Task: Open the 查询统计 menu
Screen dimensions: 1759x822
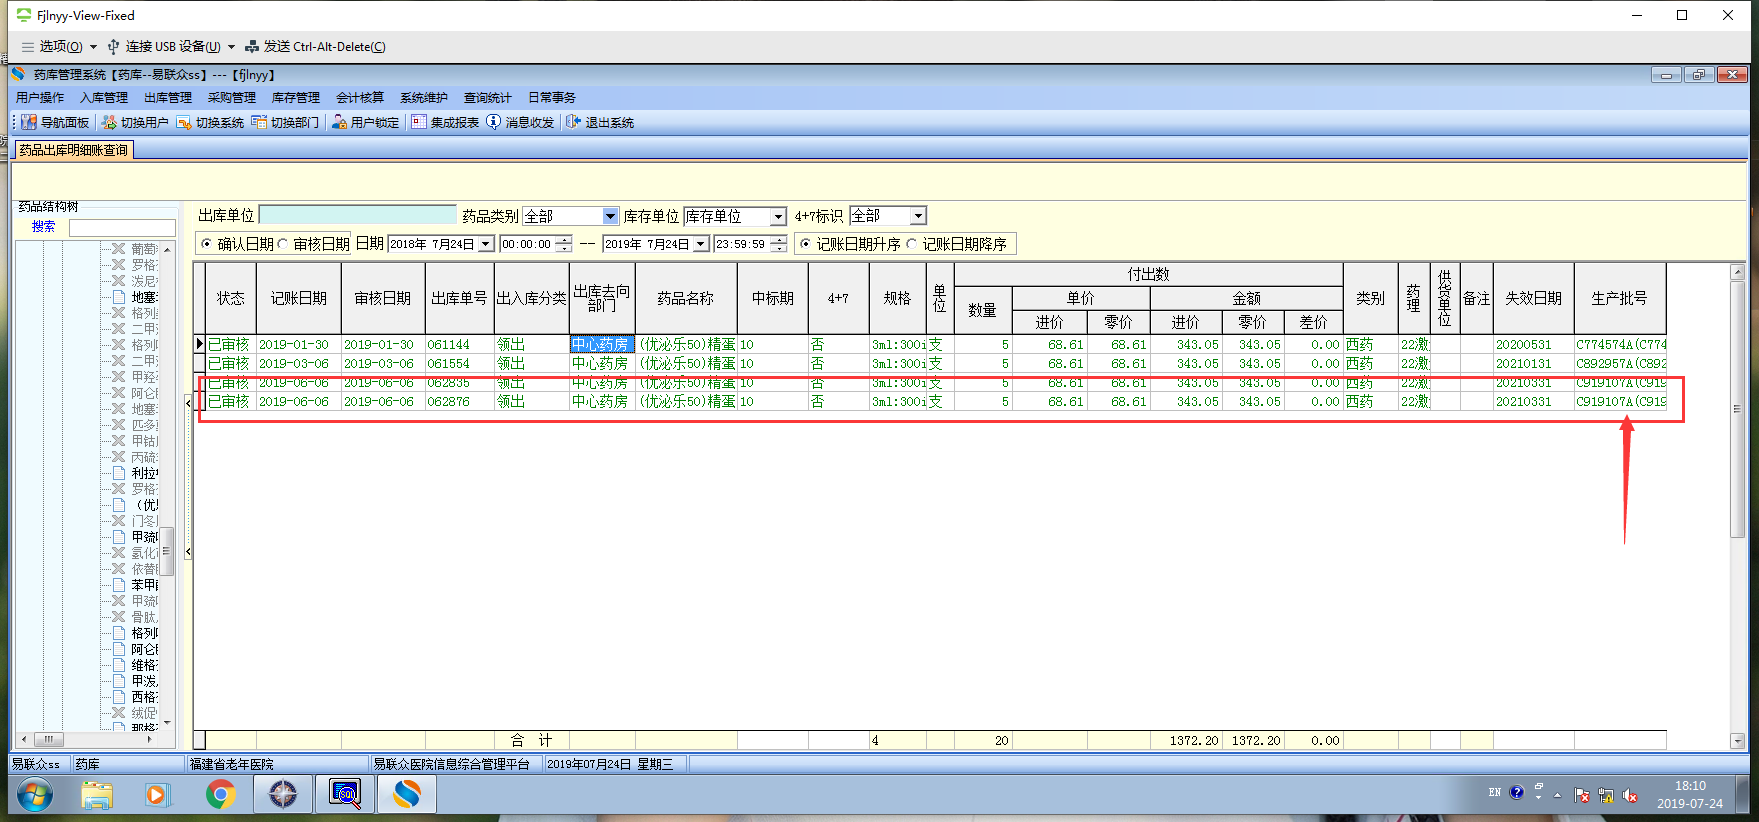Action: 488,98
